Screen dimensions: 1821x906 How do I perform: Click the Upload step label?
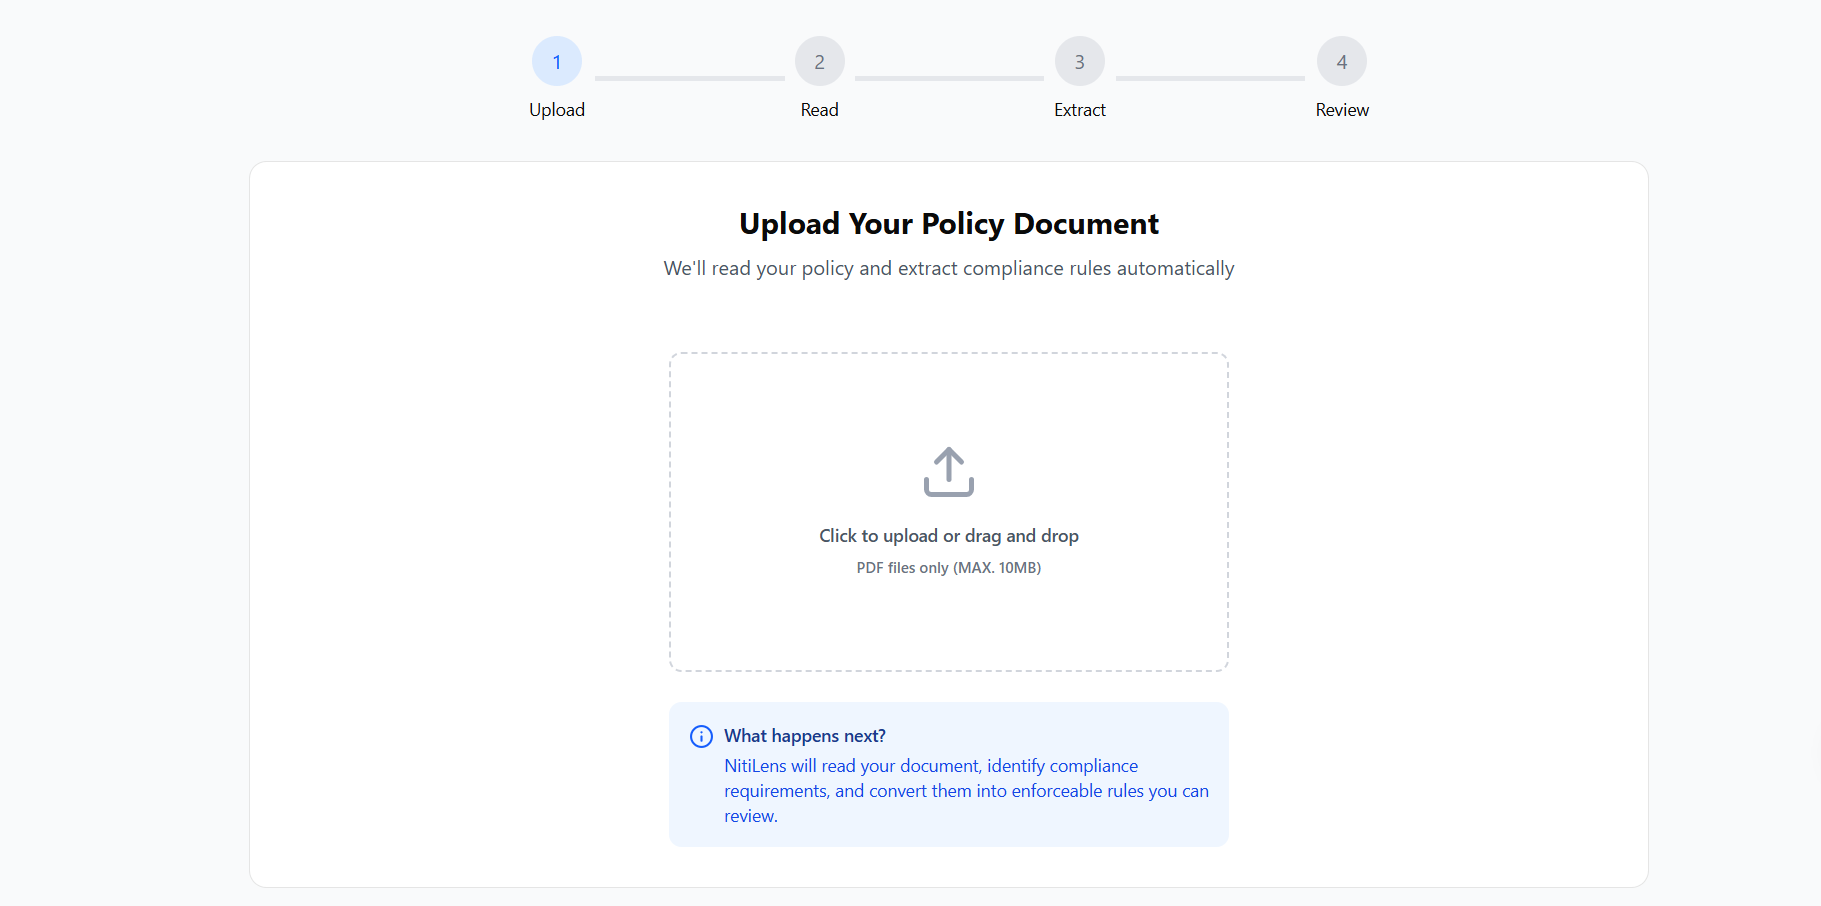tap(557, 110)
